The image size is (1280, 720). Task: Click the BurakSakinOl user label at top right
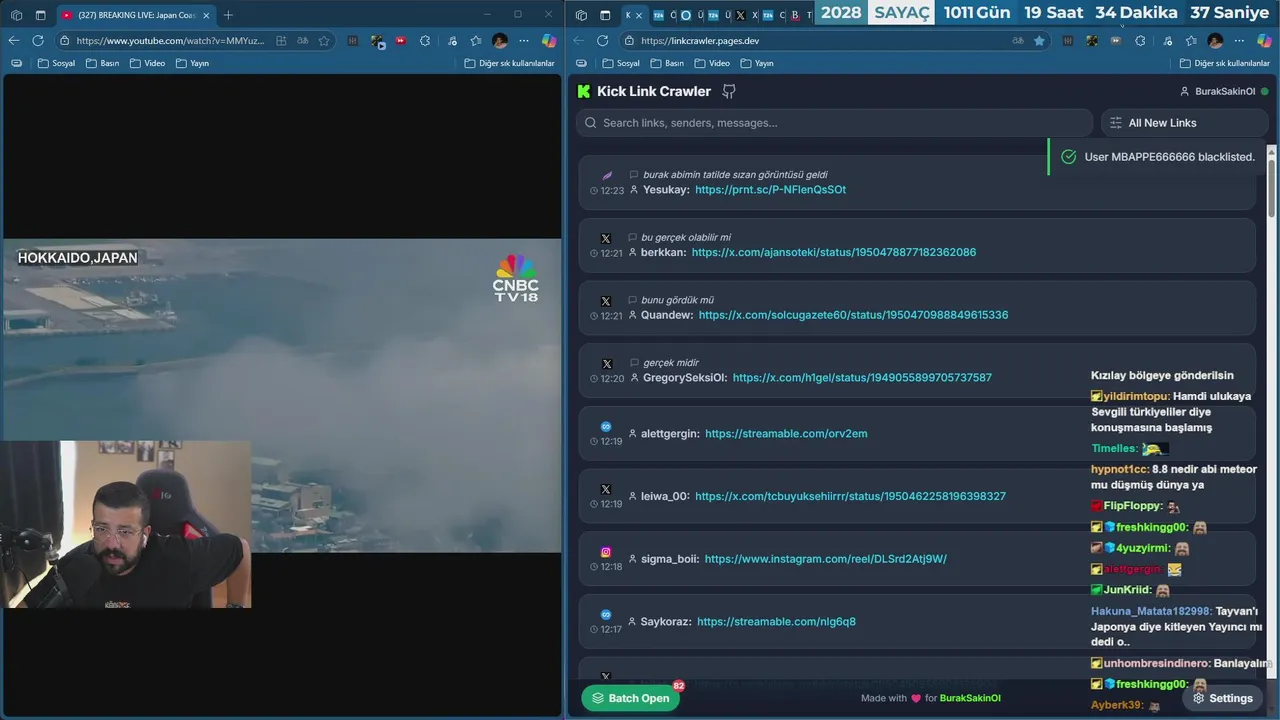1225,91
